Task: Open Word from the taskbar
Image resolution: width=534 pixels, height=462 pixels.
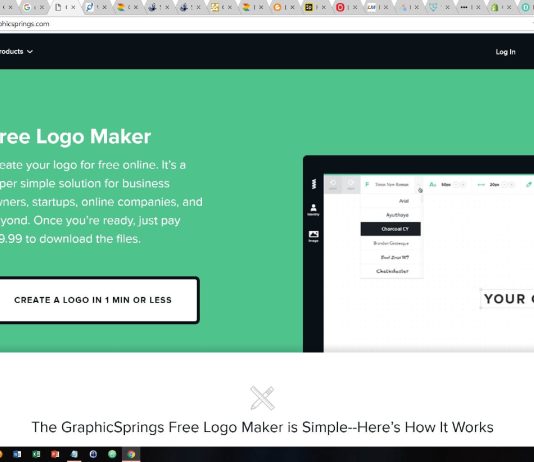Action: click(x=17, y=454)
